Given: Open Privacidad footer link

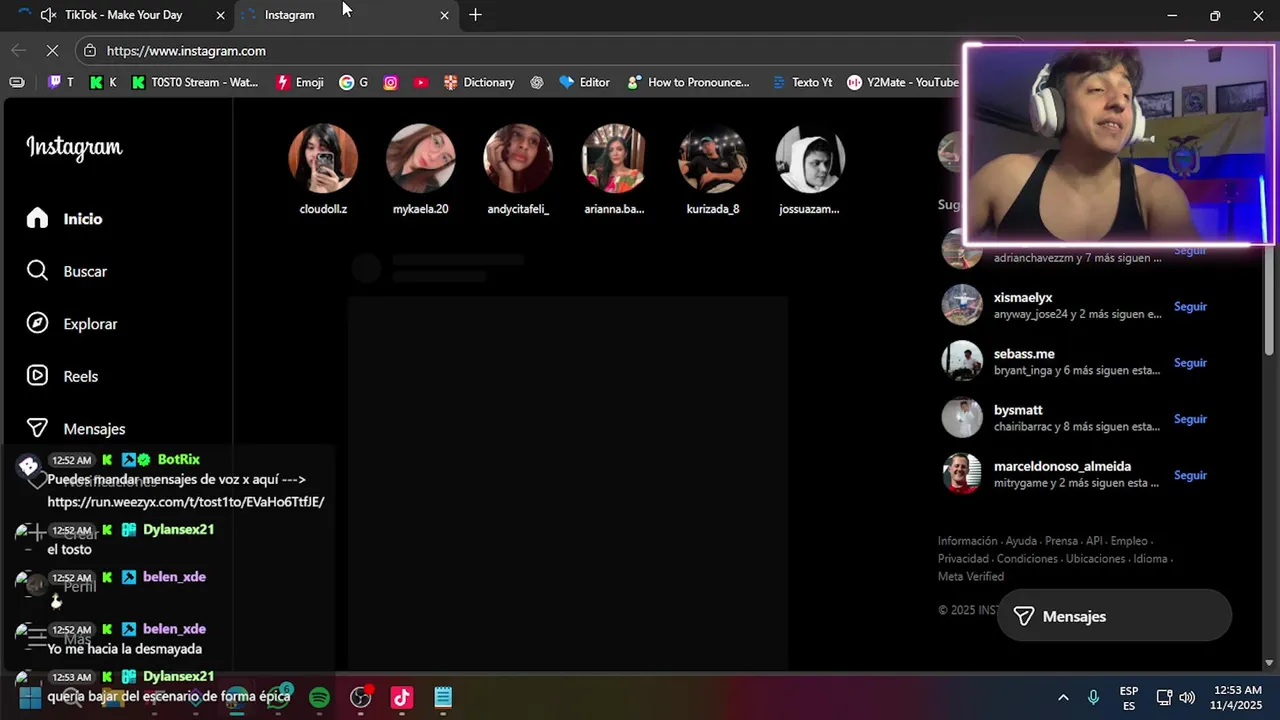Looking at the screenshot, I should [x=963, y=559].
